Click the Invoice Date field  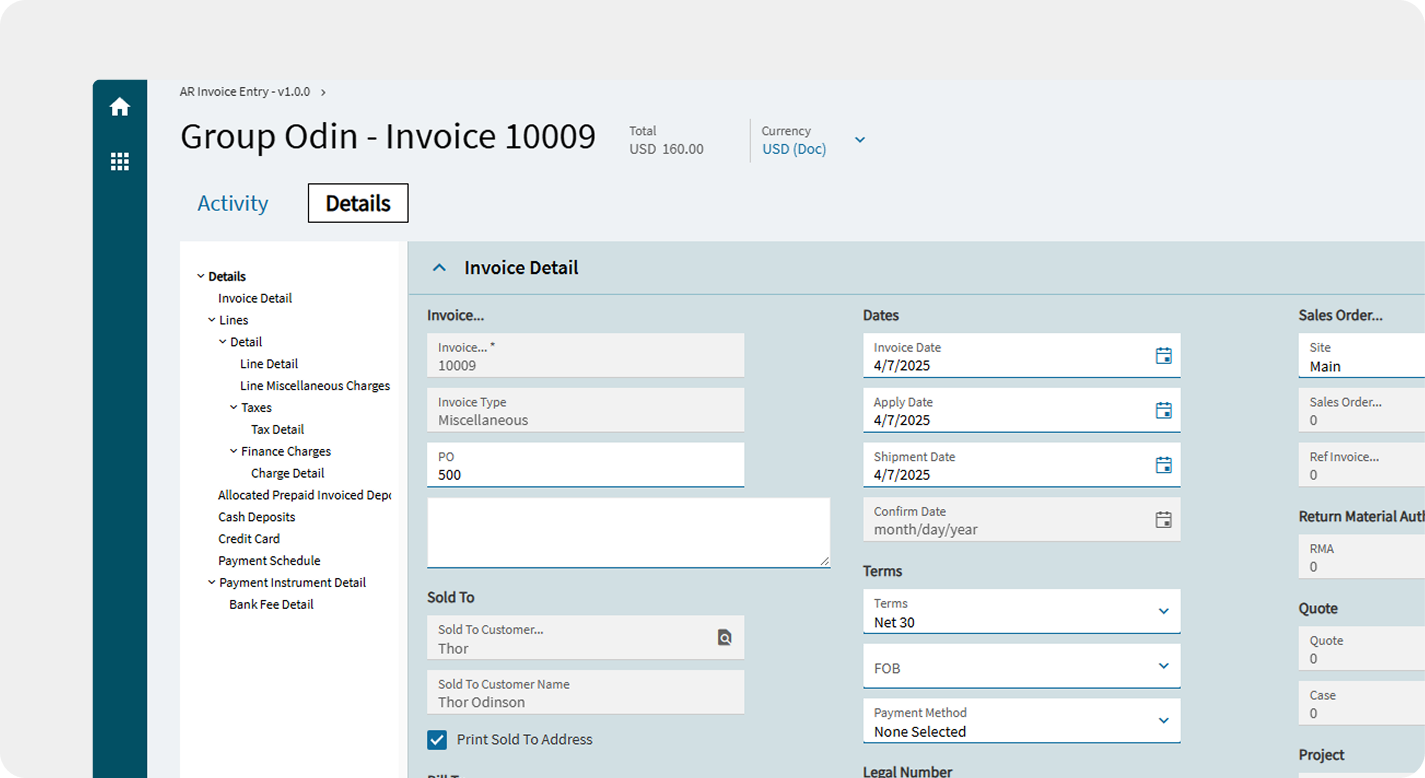(1021, 356)
